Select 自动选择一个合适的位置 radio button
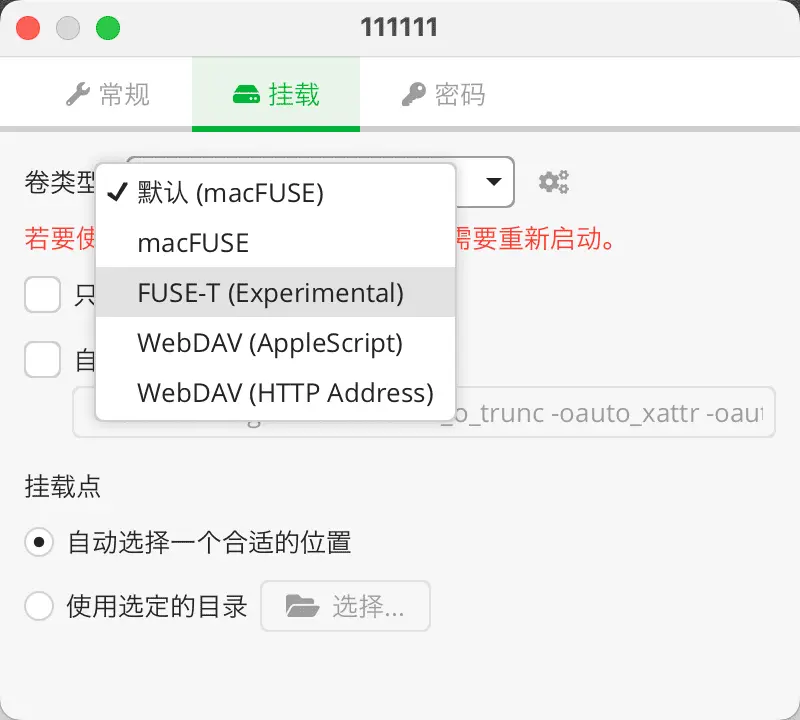The height and width of the screenshot is (720, 800). pos(39,542)
